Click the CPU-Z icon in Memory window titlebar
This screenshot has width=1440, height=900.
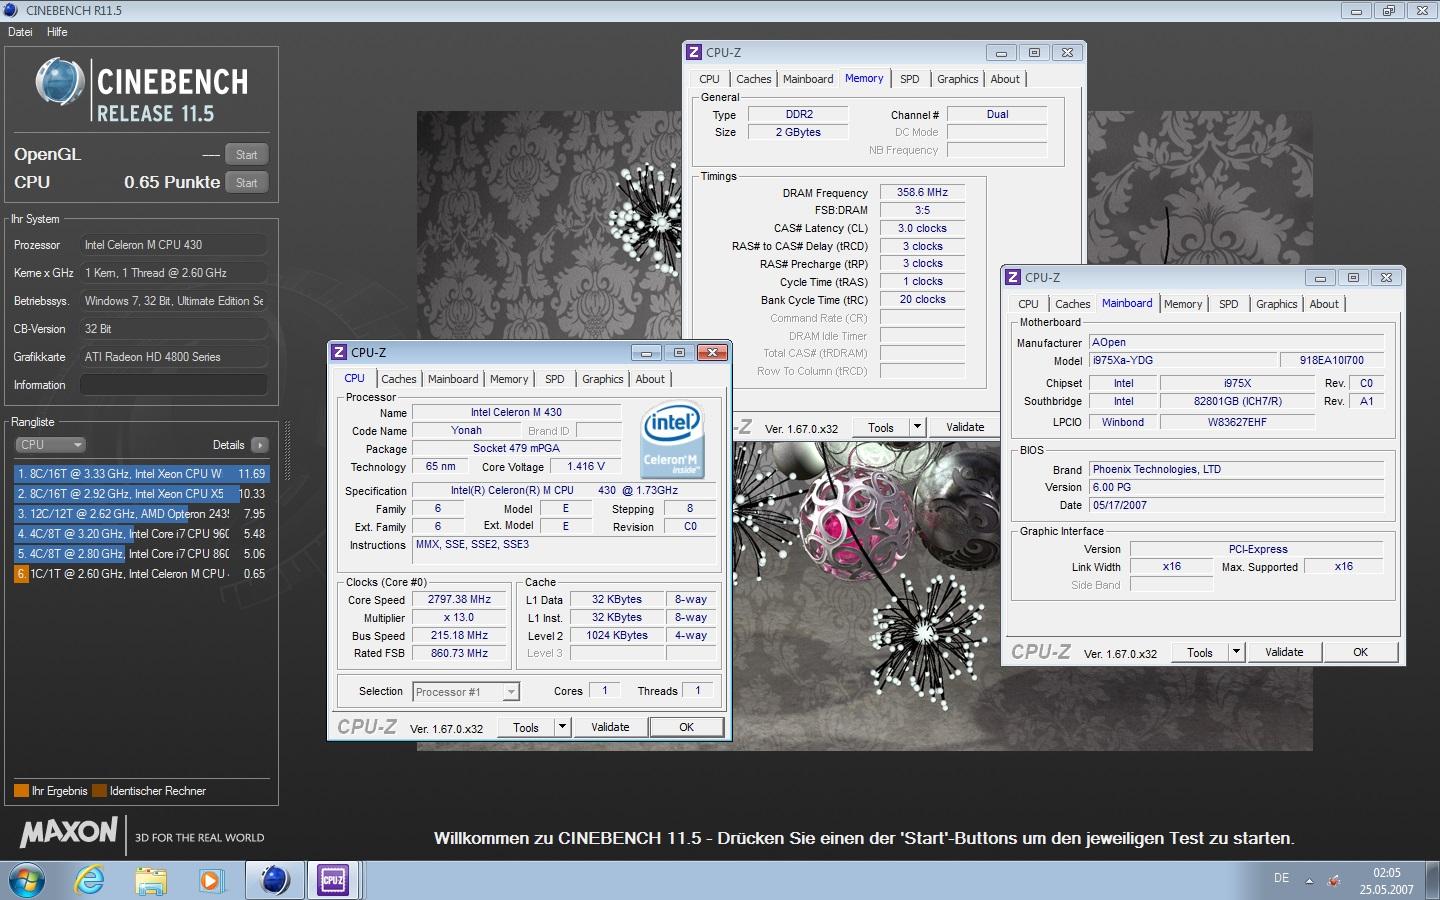point(694,52)
